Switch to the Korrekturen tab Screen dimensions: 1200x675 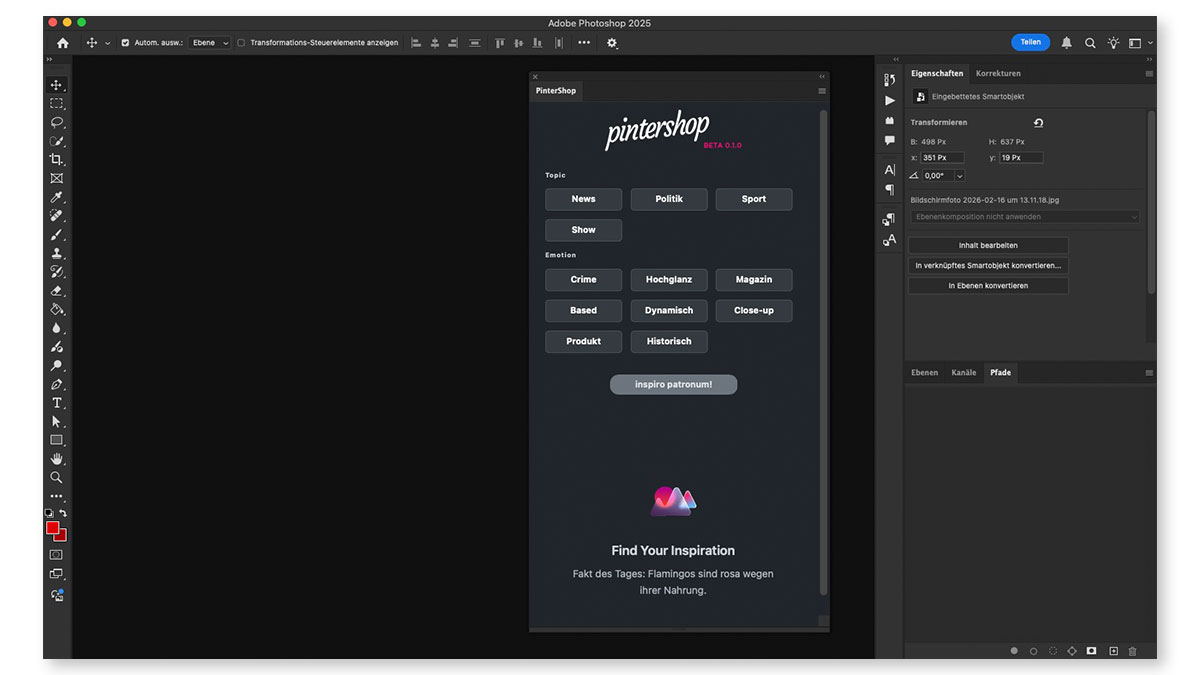click(x=998, y=73)
